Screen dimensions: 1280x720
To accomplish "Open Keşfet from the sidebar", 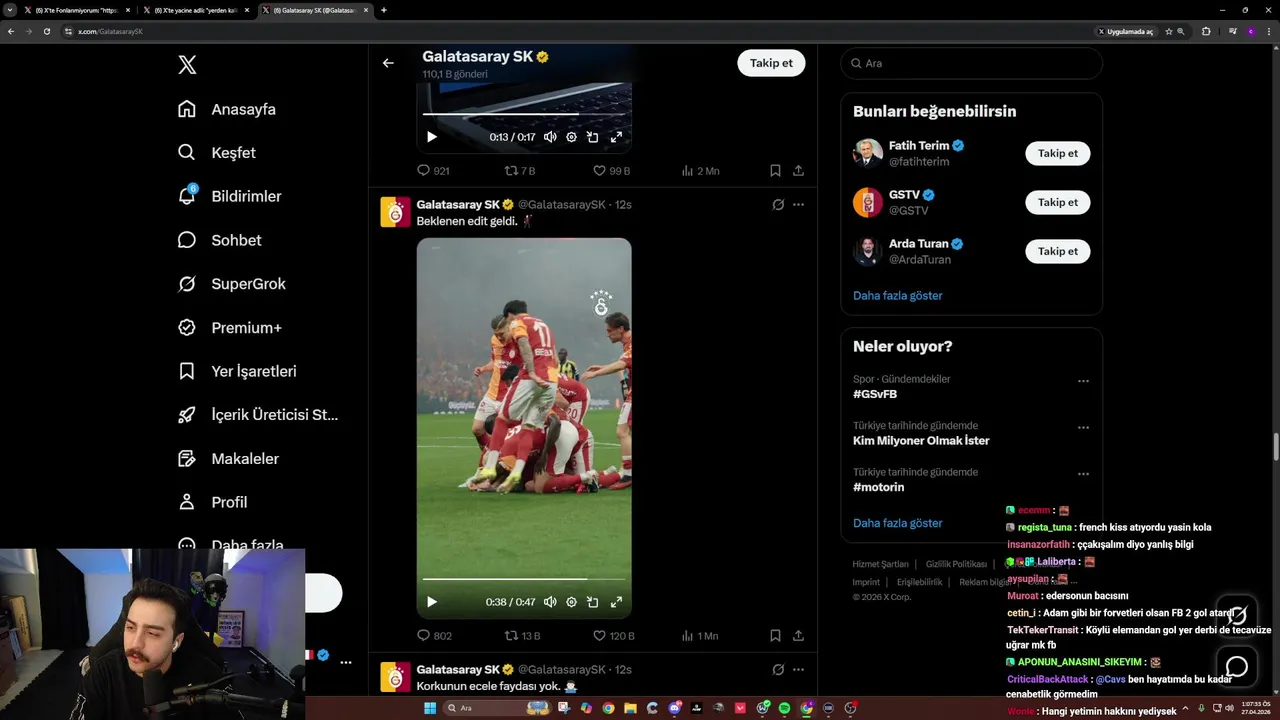I will (x=216, y=153).
